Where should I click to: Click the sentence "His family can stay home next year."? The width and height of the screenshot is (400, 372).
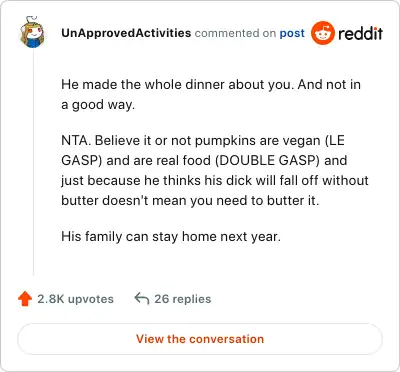(x=171, y=237)
